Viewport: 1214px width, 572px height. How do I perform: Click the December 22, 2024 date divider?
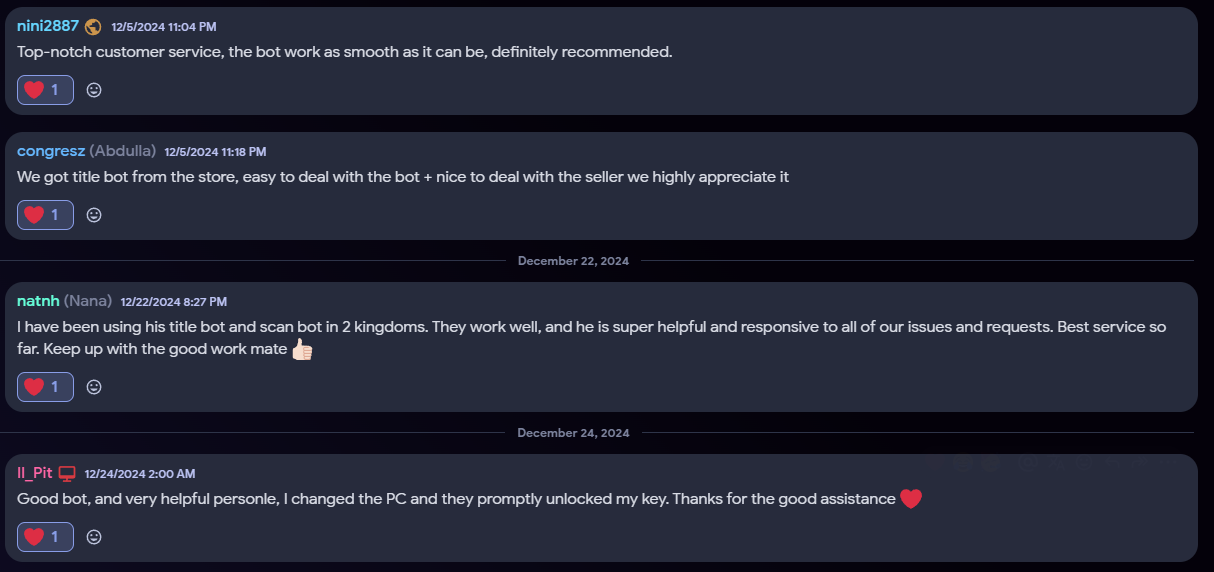(573, 261)
